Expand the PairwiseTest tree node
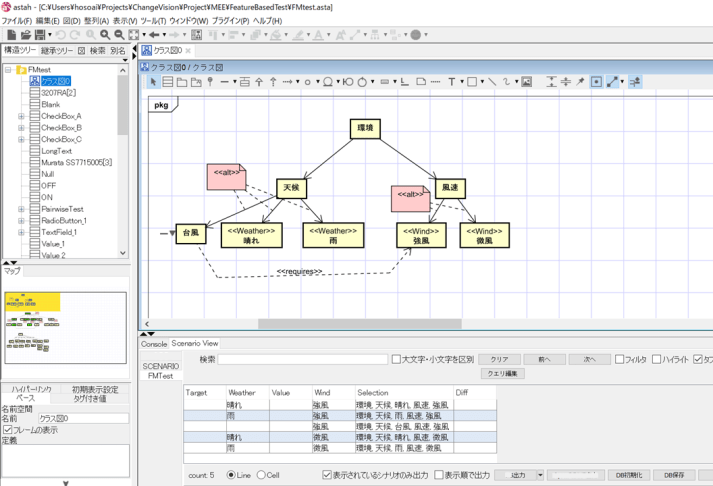713x486 pixels. tap(21, 209)
